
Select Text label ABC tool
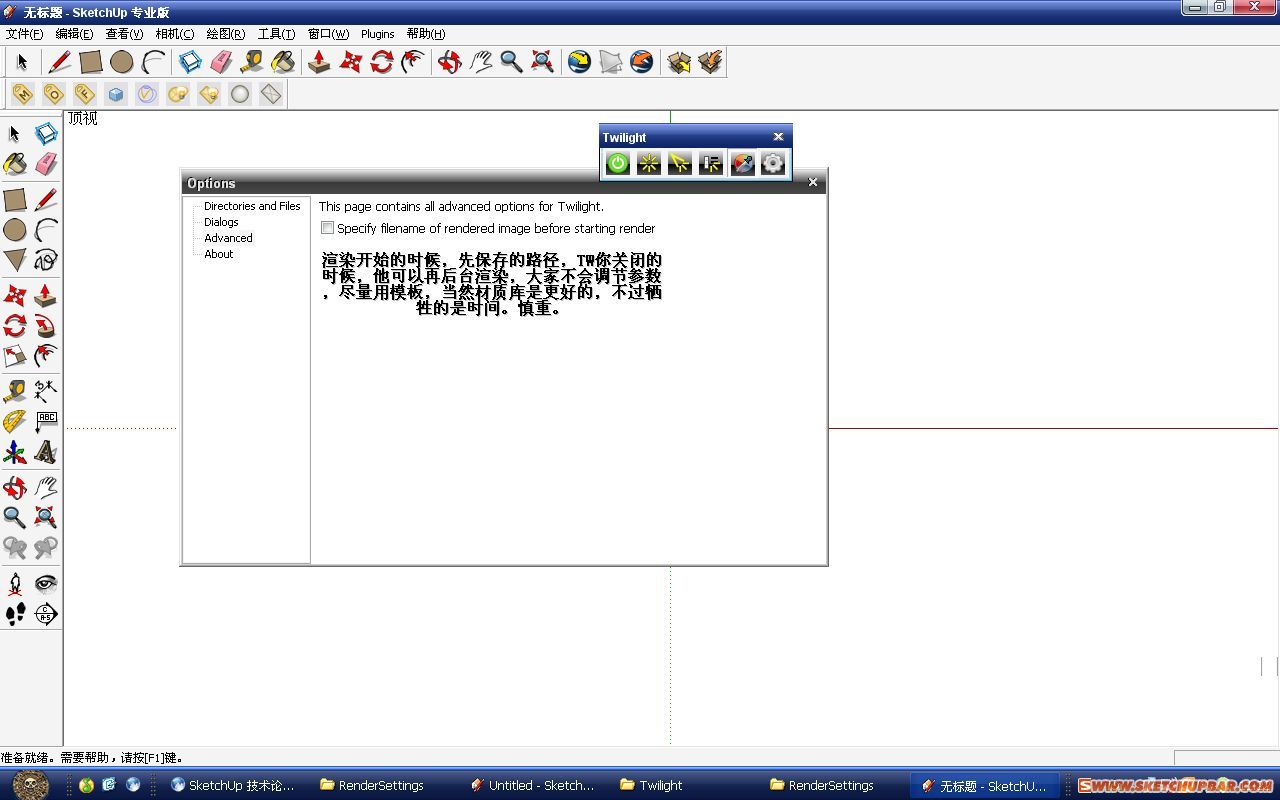click(46, 422)
